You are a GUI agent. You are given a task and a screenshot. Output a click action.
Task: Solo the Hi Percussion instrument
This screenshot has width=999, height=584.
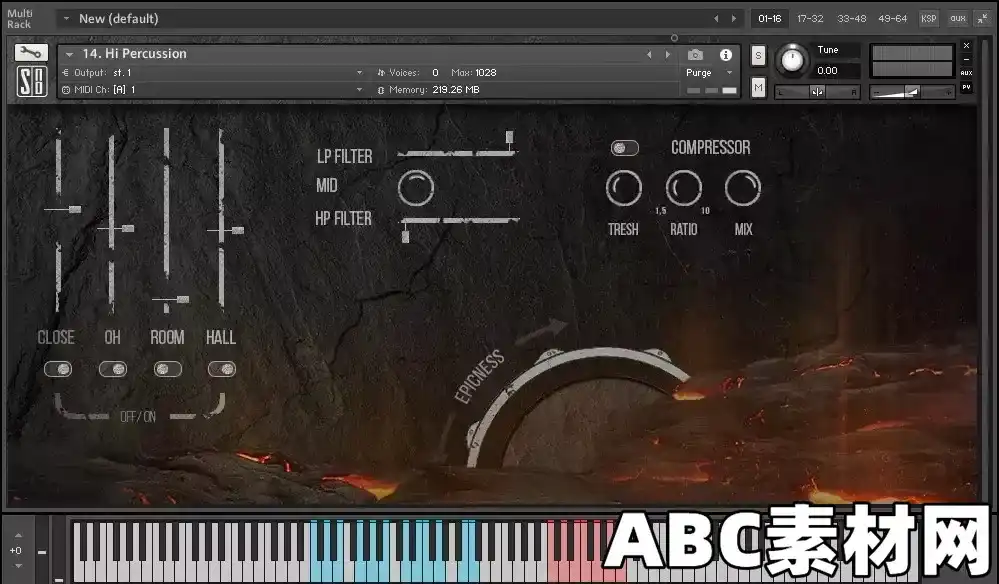click(x=757, y=56)
